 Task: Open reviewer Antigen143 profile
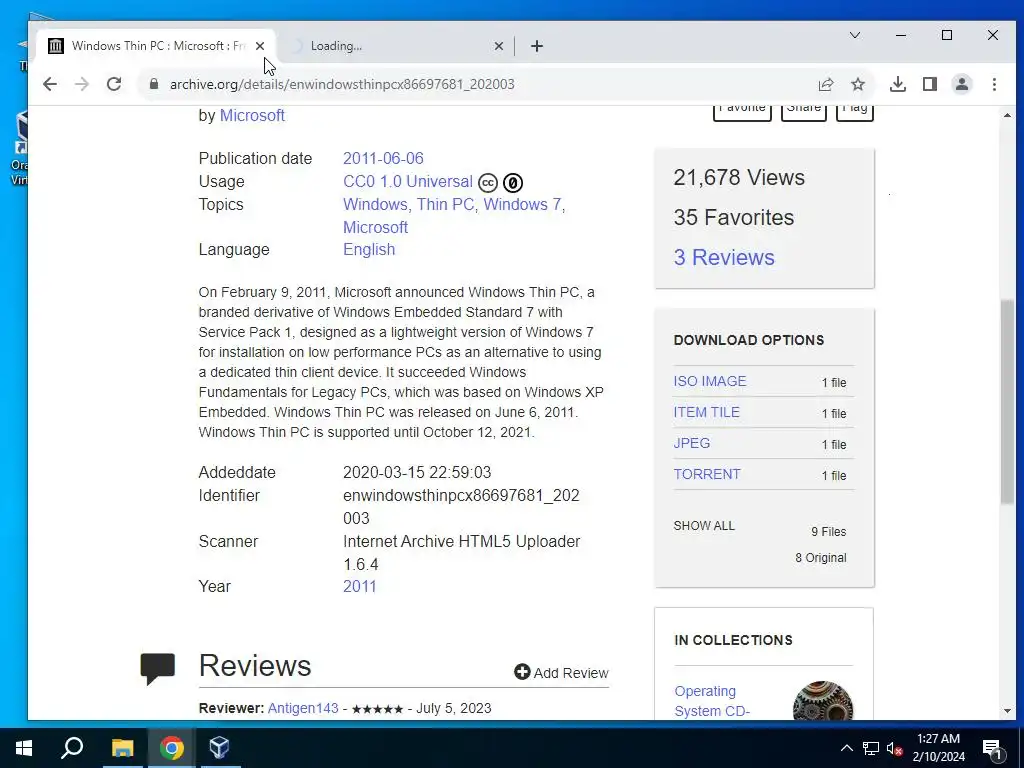point(303,708)
